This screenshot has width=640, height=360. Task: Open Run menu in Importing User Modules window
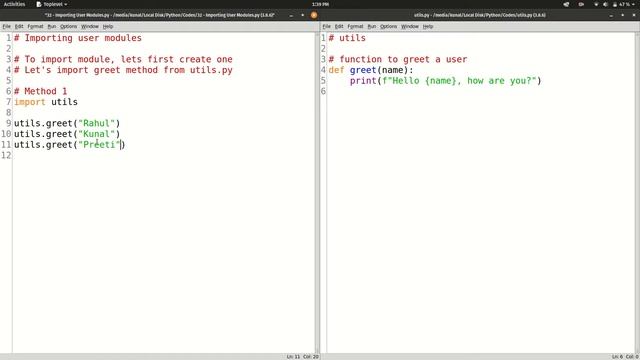point(51,26)
